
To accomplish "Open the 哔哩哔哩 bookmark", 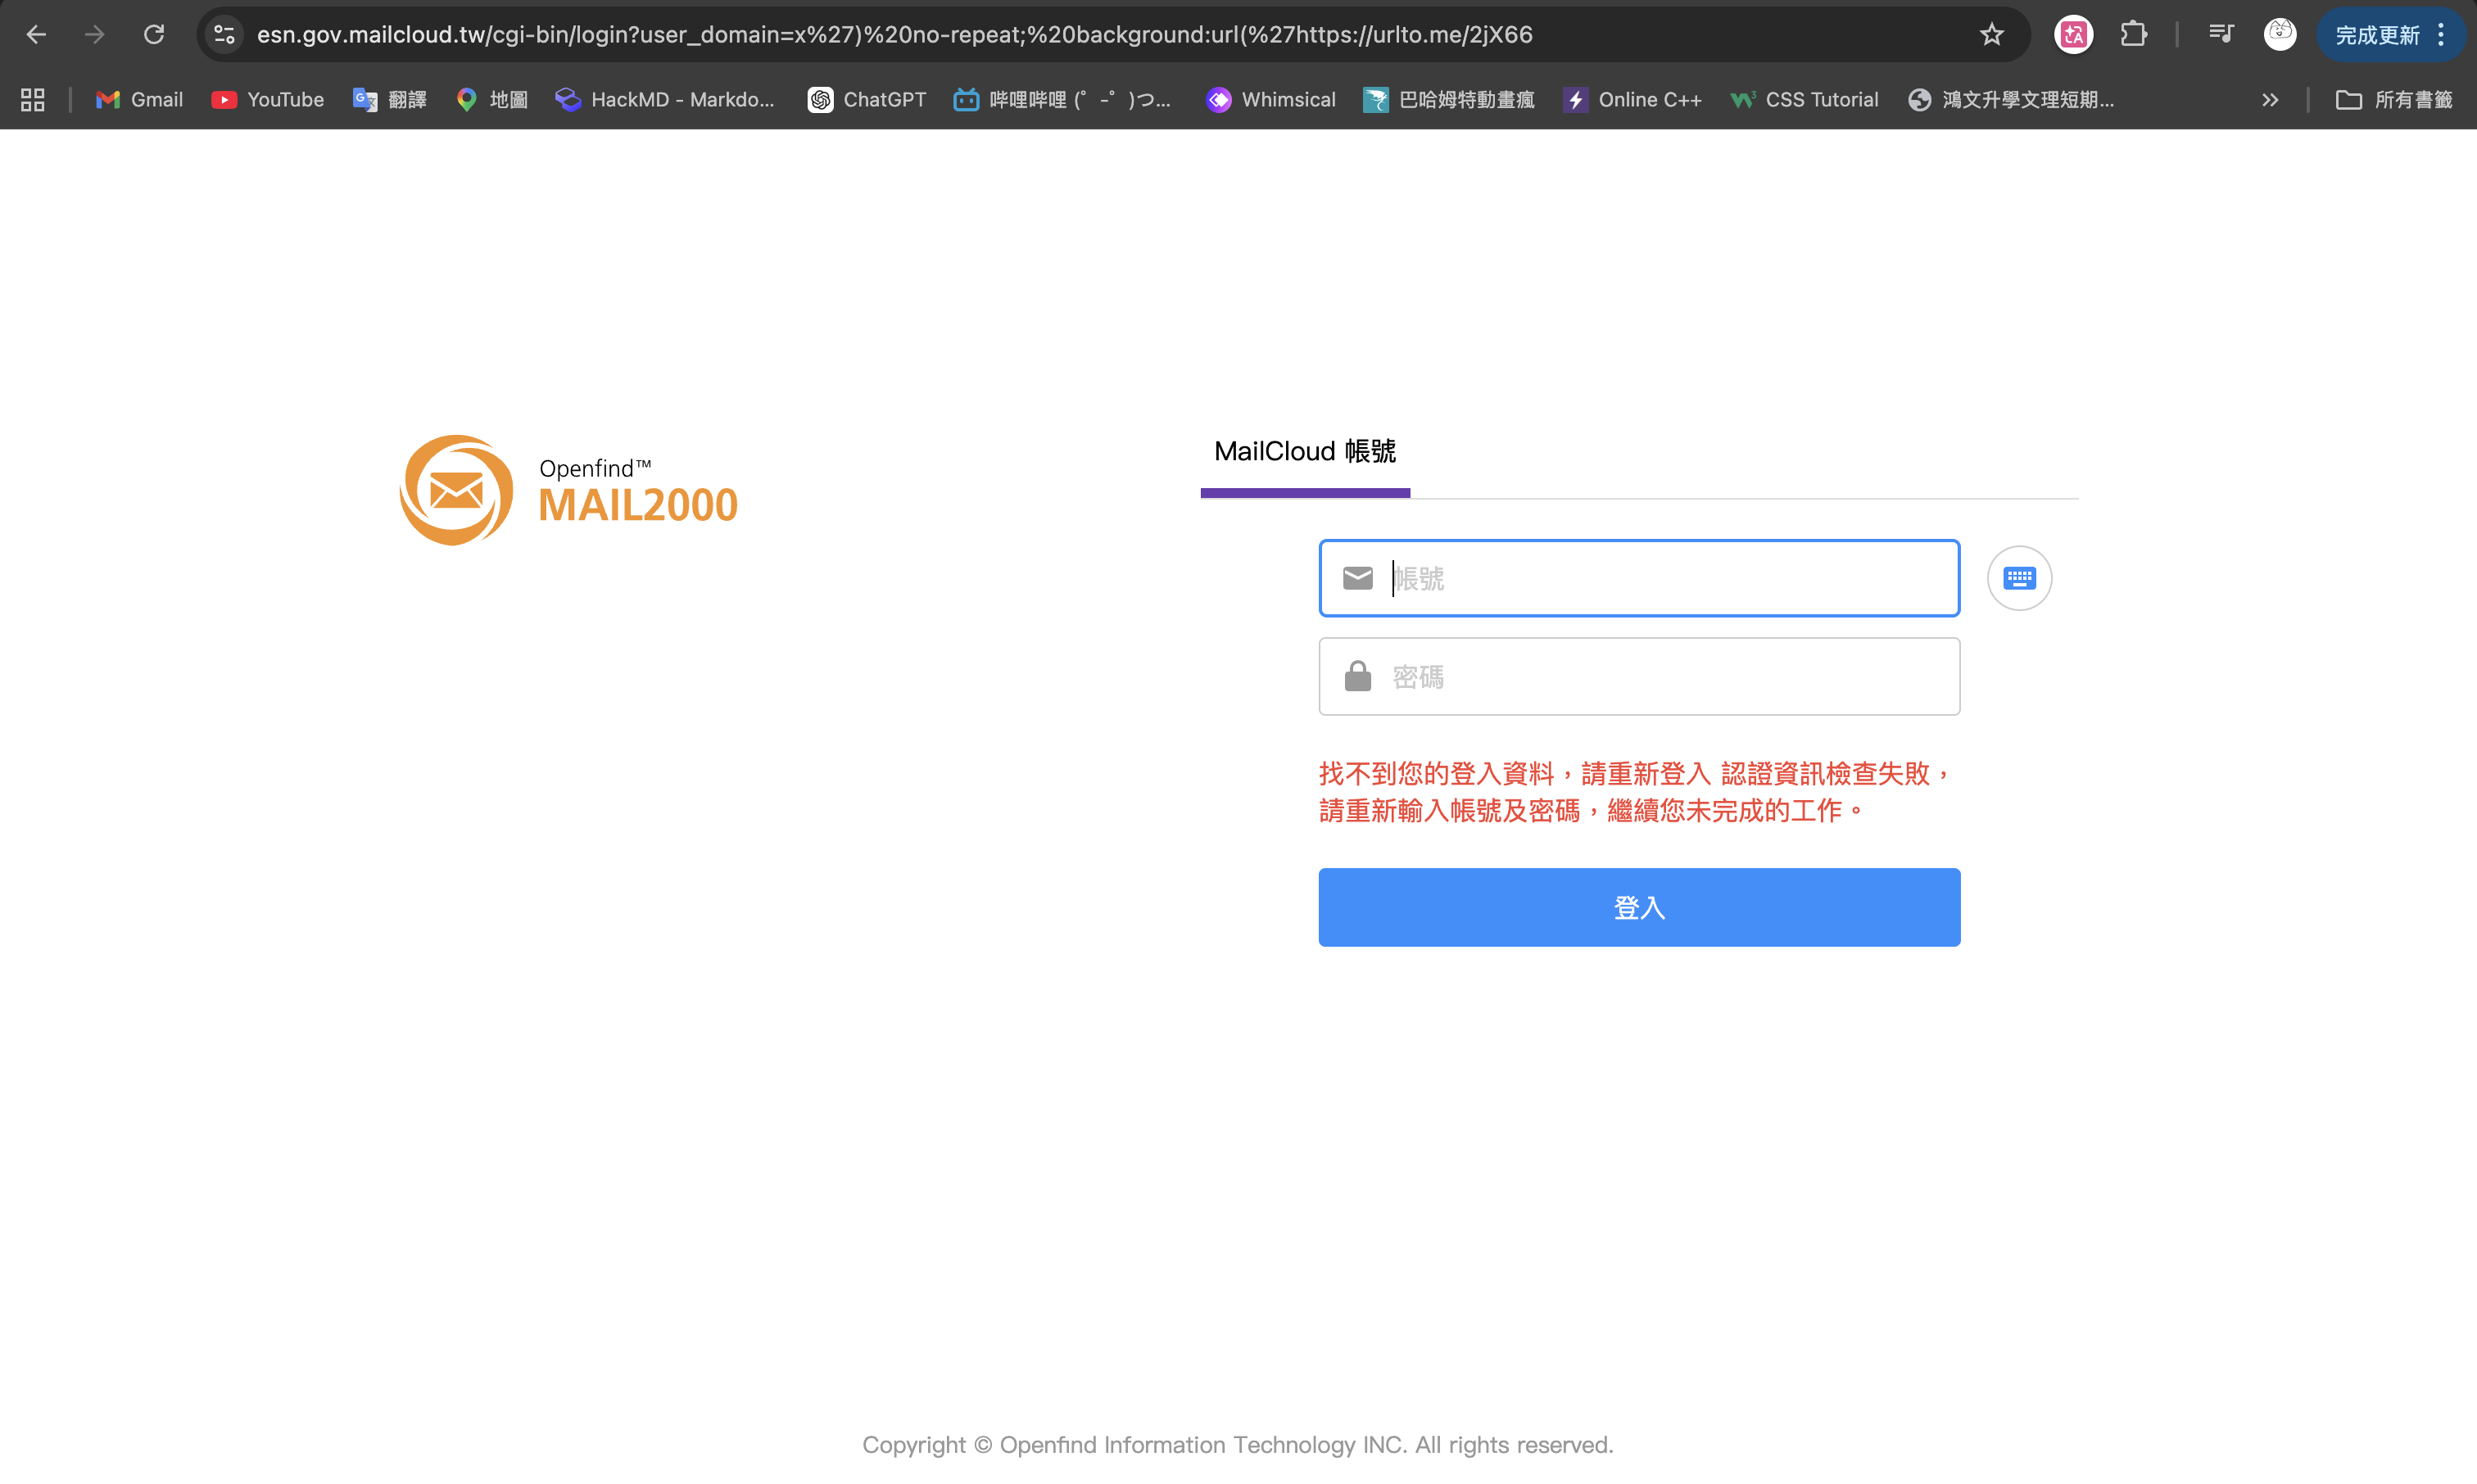I will click(x=1062, y=100).
